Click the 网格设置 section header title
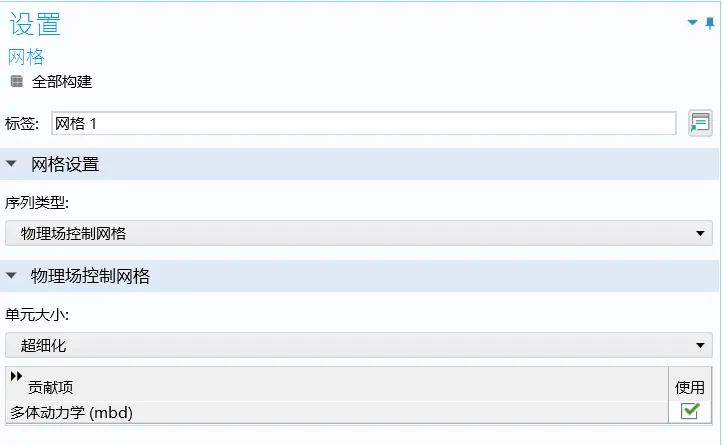The width and height of the screenshot is (723, 445). coord(65,164)
